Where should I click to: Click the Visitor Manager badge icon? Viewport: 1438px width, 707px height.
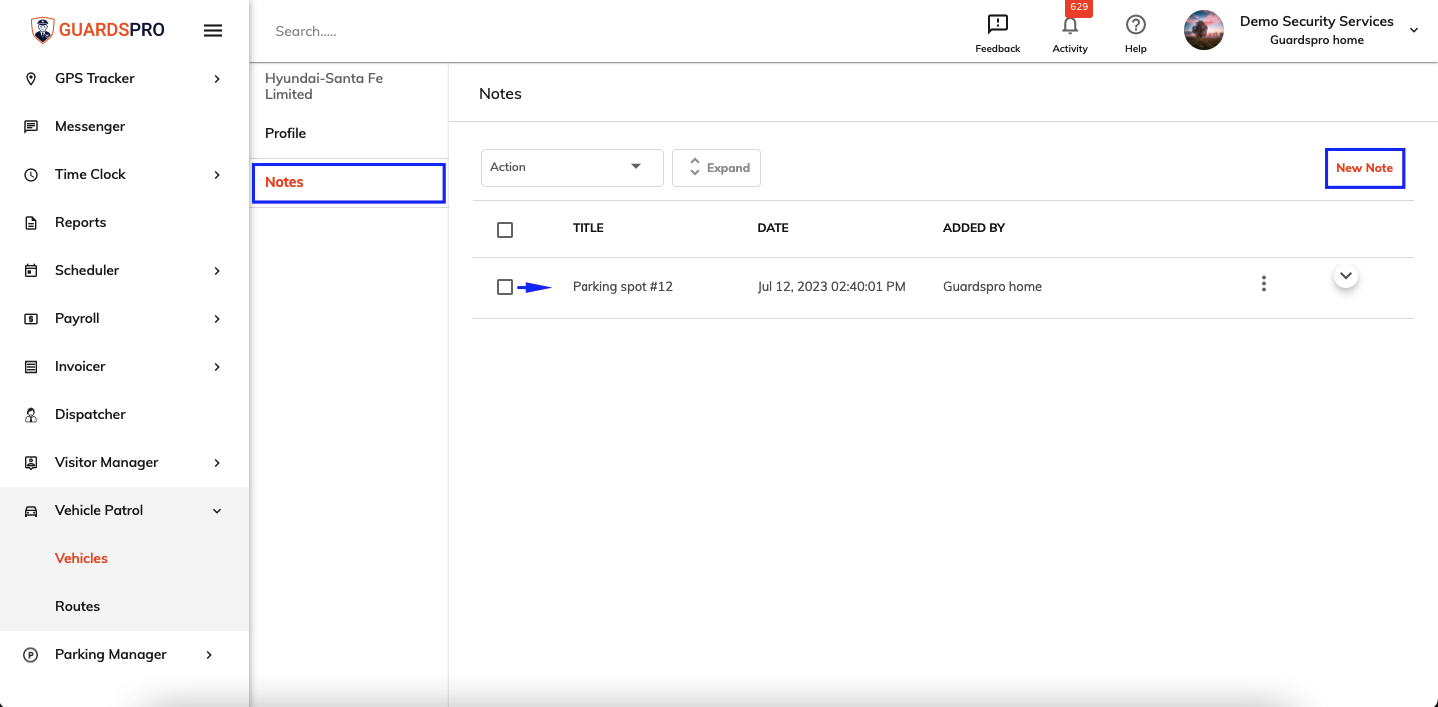pos(31,462)
